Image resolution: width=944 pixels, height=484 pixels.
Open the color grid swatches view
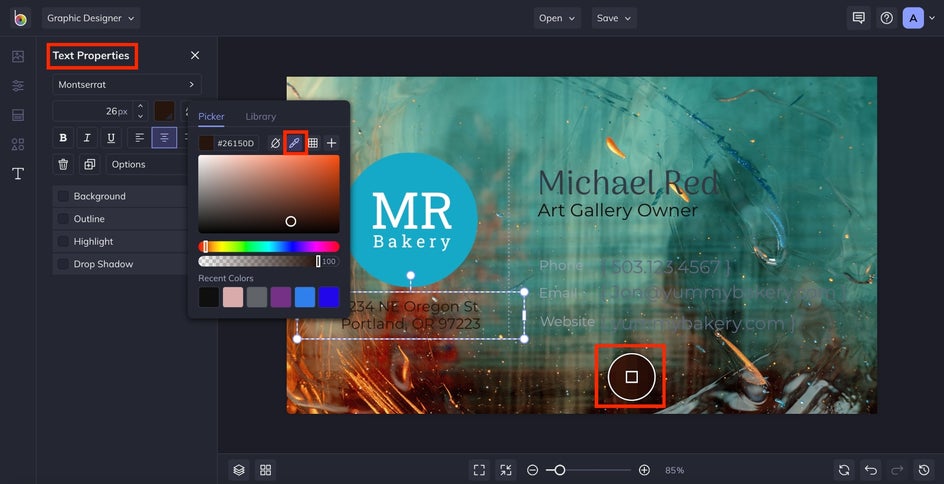313,143
